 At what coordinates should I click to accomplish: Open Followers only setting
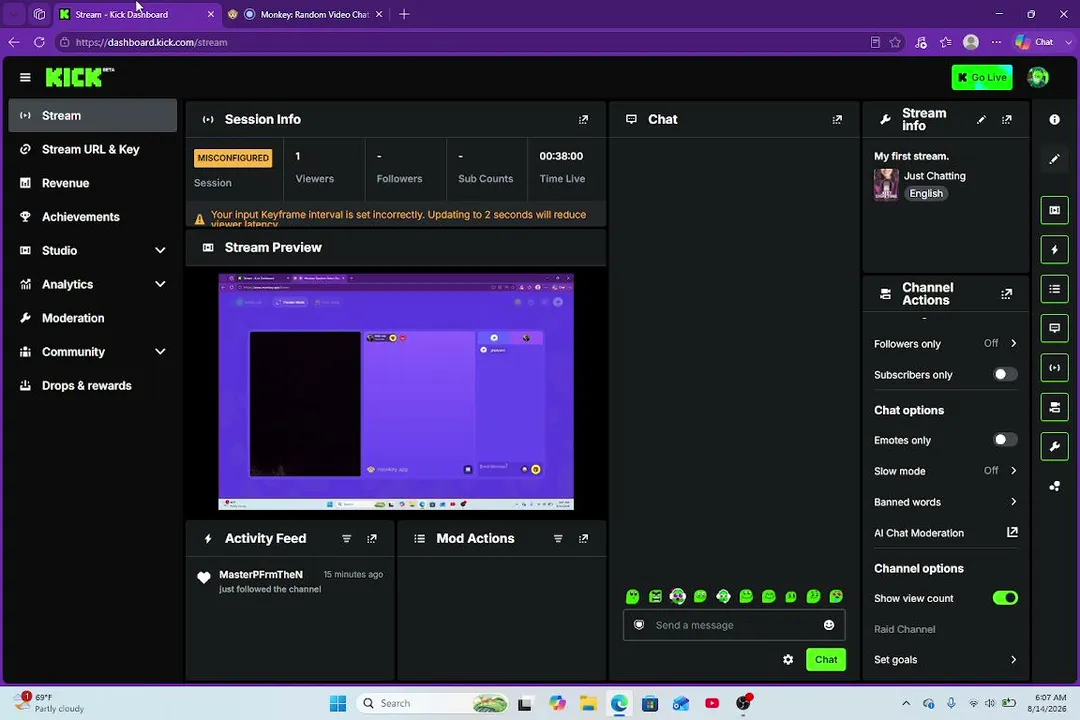click(x=946, y=343)
